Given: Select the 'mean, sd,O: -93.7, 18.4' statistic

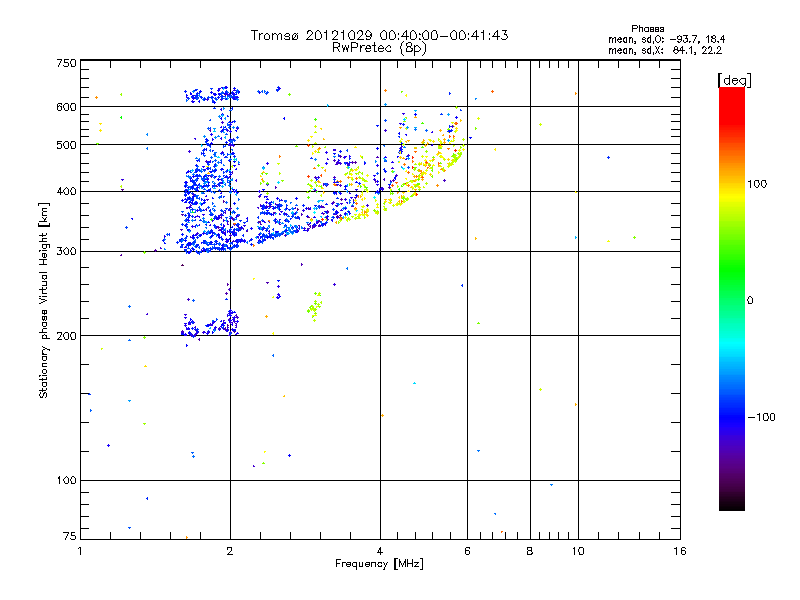Looking at the screenshot, I should pyautogui.click(x=666, y=39).
